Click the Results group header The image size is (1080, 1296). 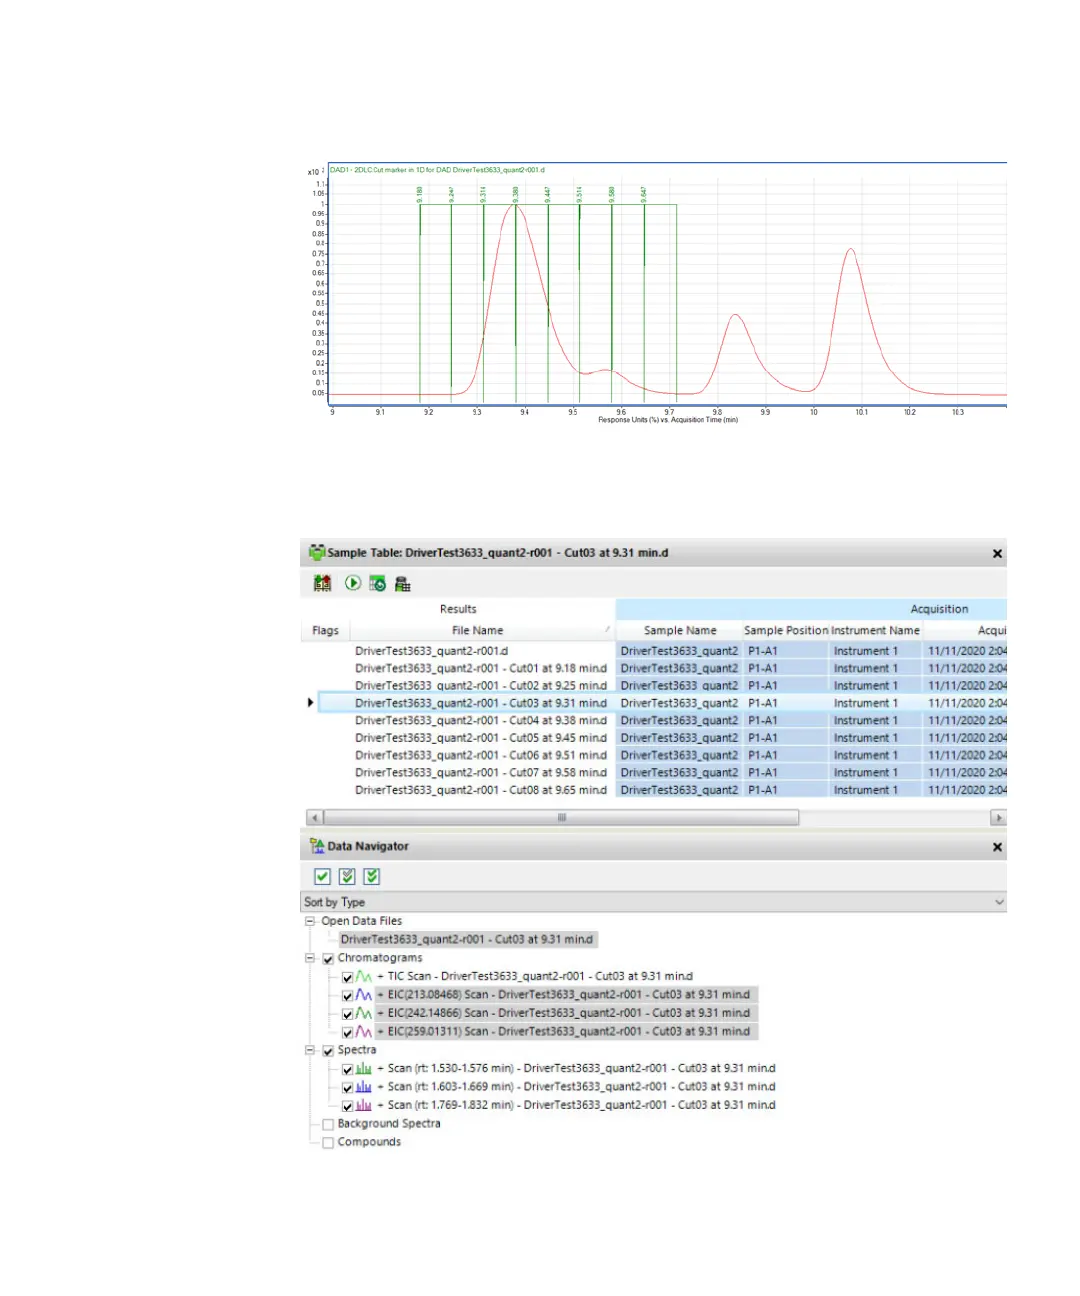[x=458, y=609]
